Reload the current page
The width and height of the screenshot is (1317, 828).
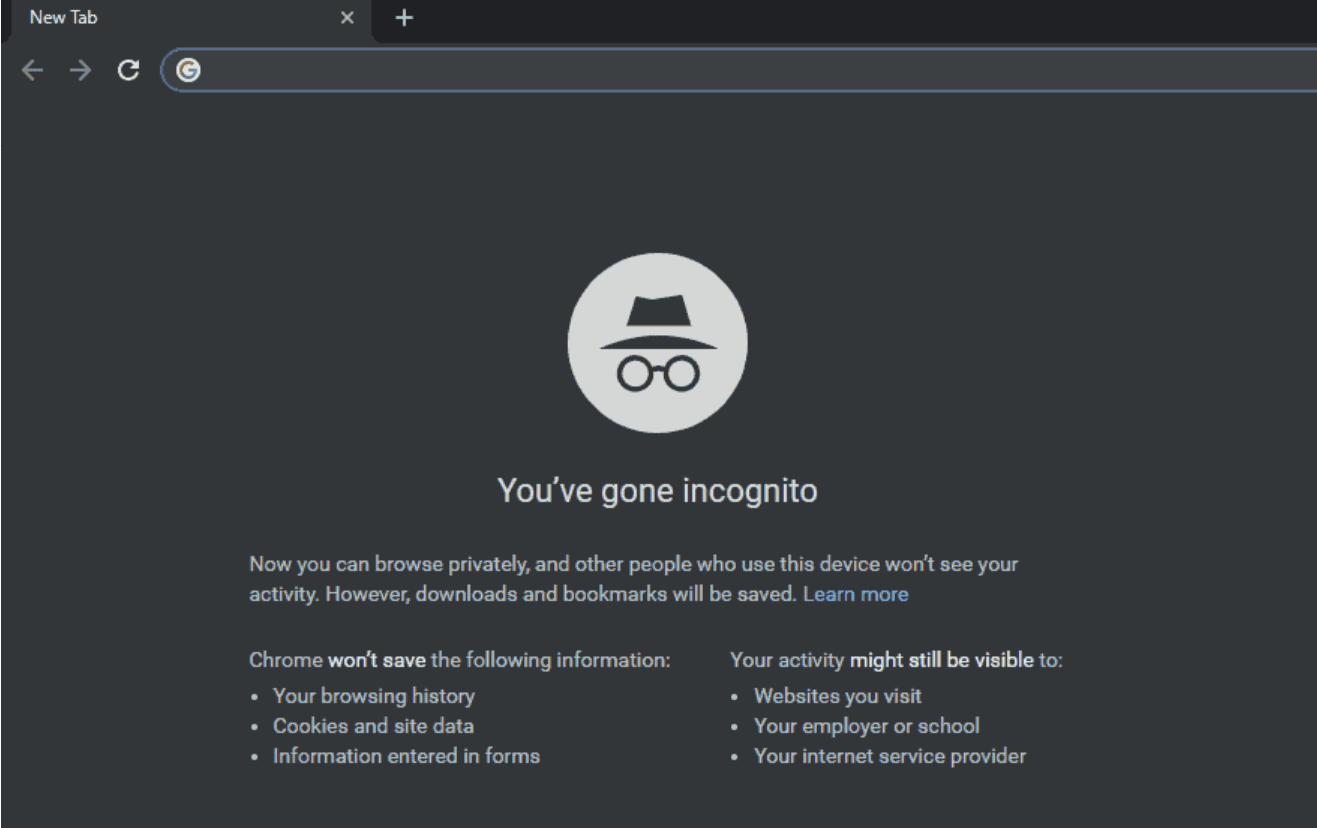coord(128,71)
